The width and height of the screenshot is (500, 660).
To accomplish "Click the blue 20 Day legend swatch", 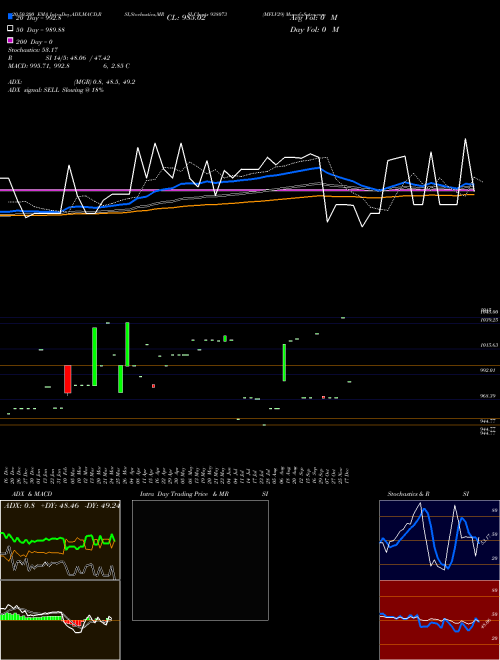I will 11,16.
